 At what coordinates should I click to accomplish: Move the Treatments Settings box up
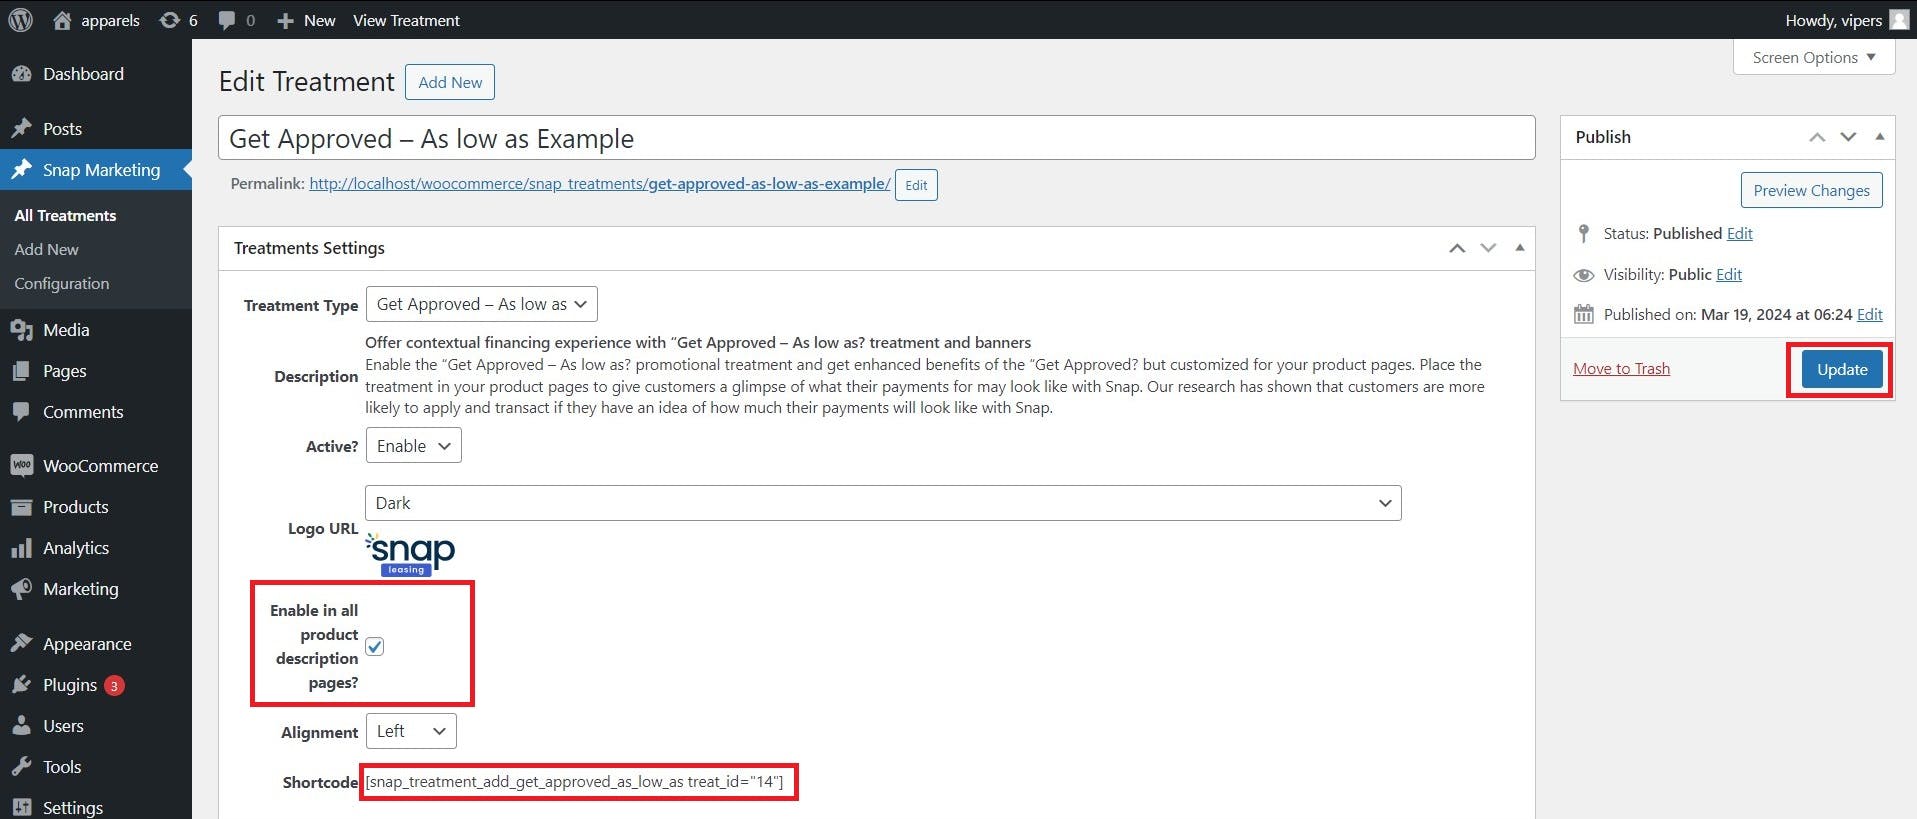point(1457,248)
